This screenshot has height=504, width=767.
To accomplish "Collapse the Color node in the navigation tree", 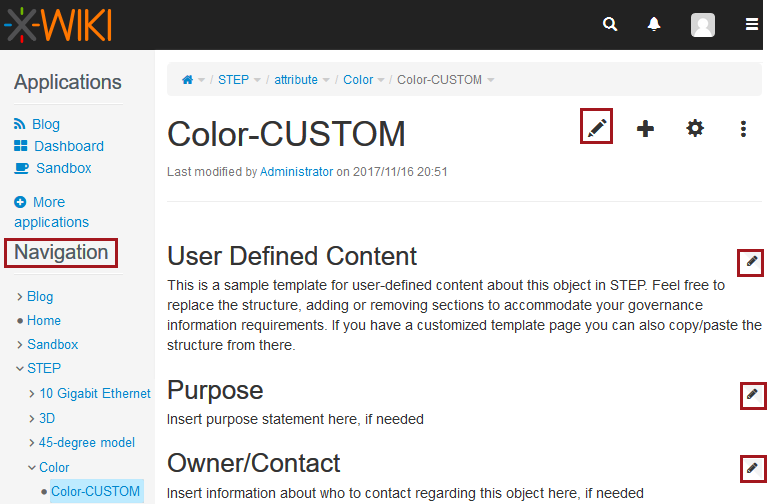I will (32, 467).
